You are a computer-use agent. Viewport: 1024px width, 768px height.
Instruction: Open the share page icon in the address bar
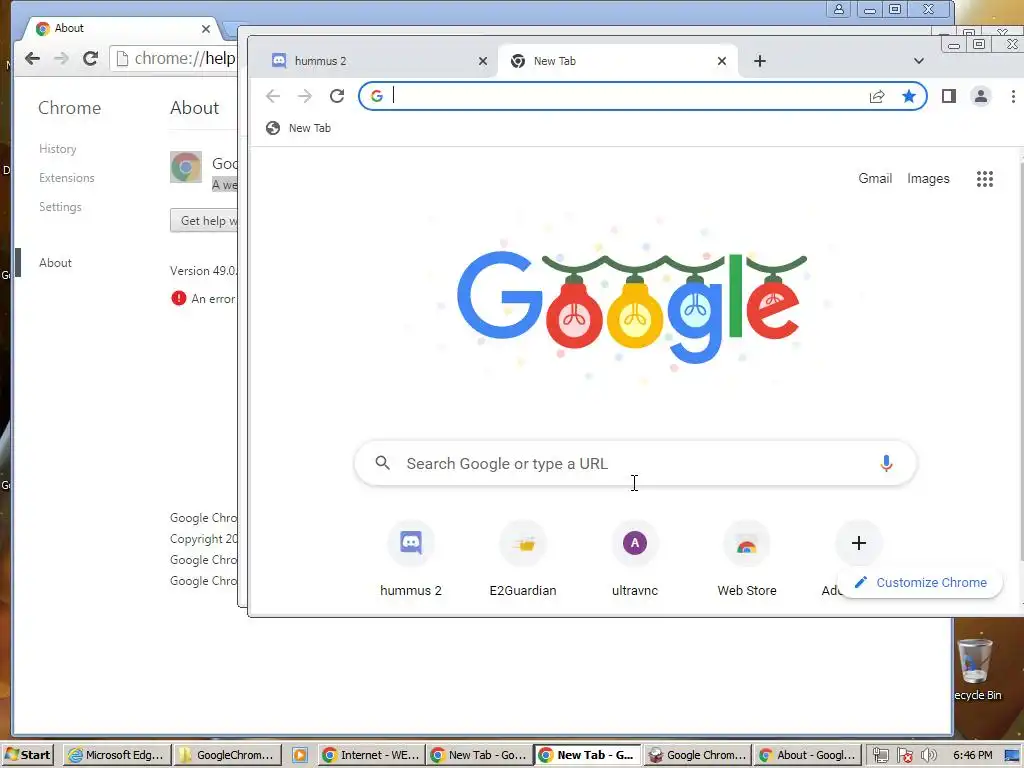(877, 97)
